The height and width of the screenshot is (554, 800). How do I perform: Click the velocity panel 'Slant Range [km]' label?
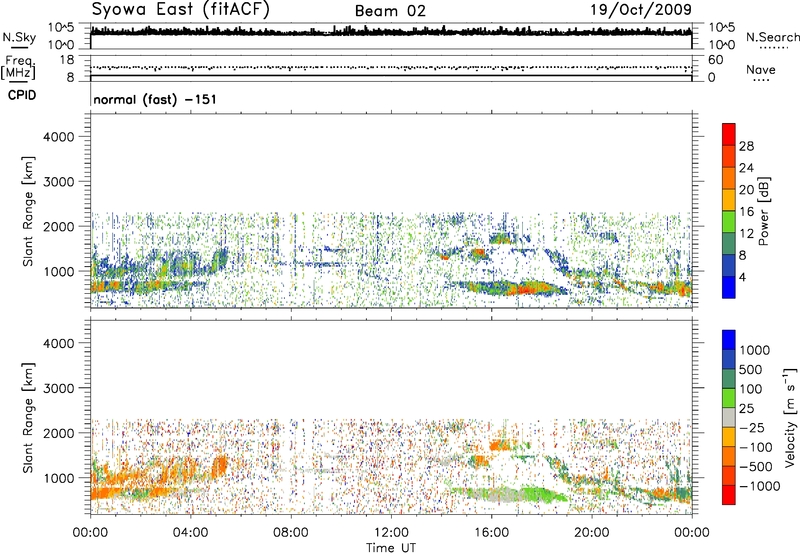(28, 418)
